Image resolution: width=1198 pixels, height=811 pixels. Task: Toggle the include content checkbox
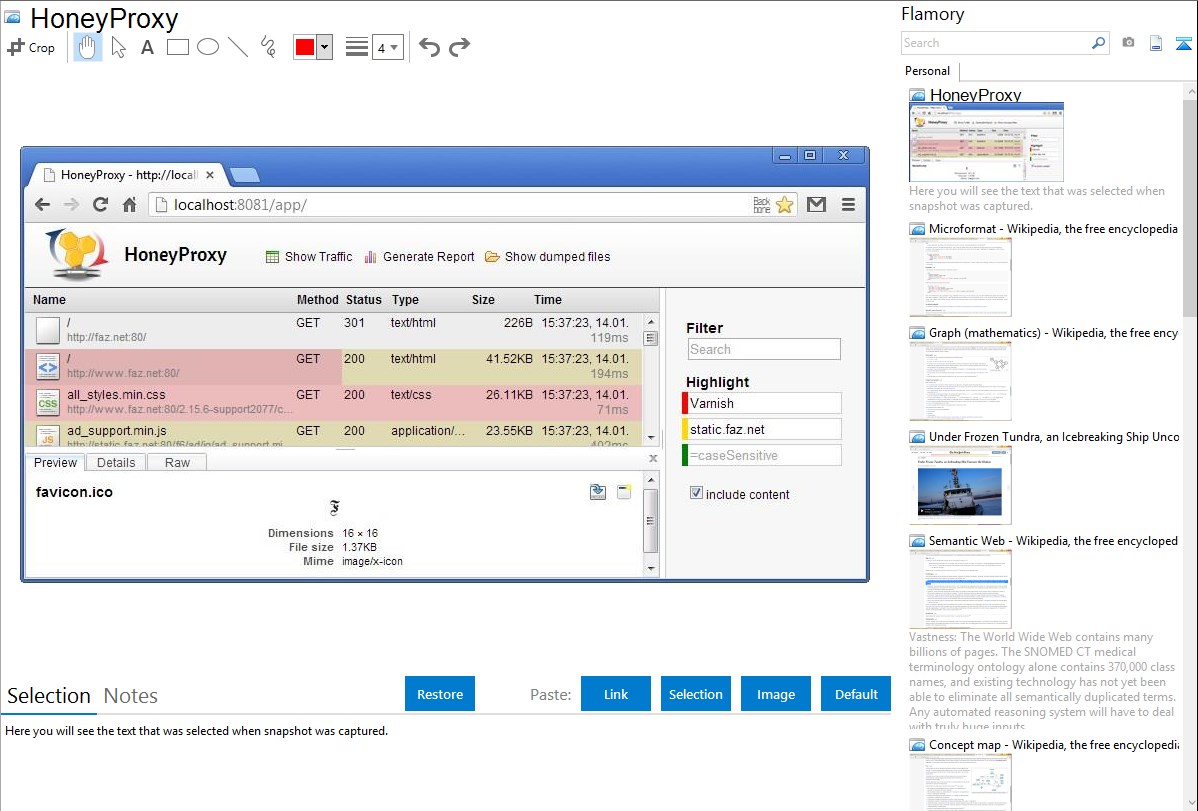tap(696, 493)
